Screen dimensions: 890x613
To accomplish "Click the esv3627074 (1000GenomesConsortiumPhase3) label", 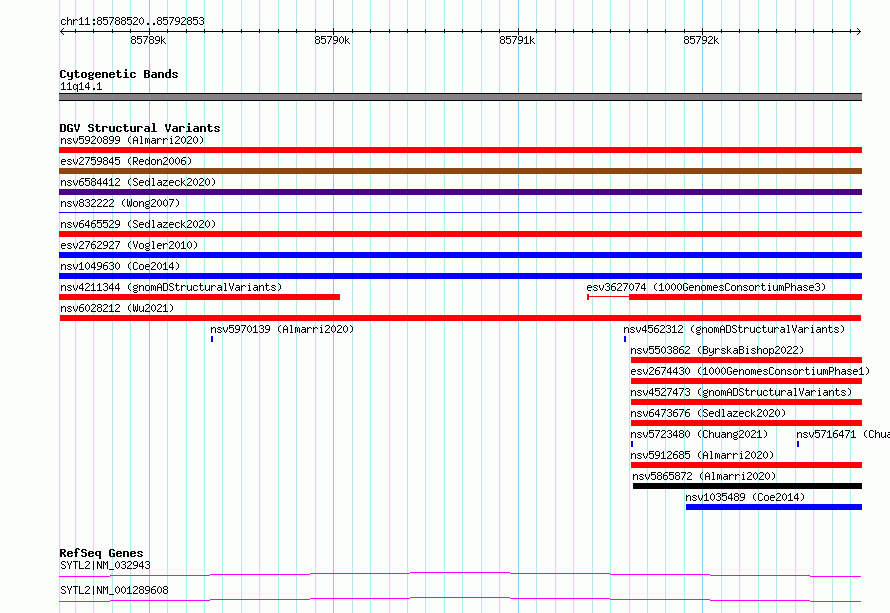I will [706, 287].
